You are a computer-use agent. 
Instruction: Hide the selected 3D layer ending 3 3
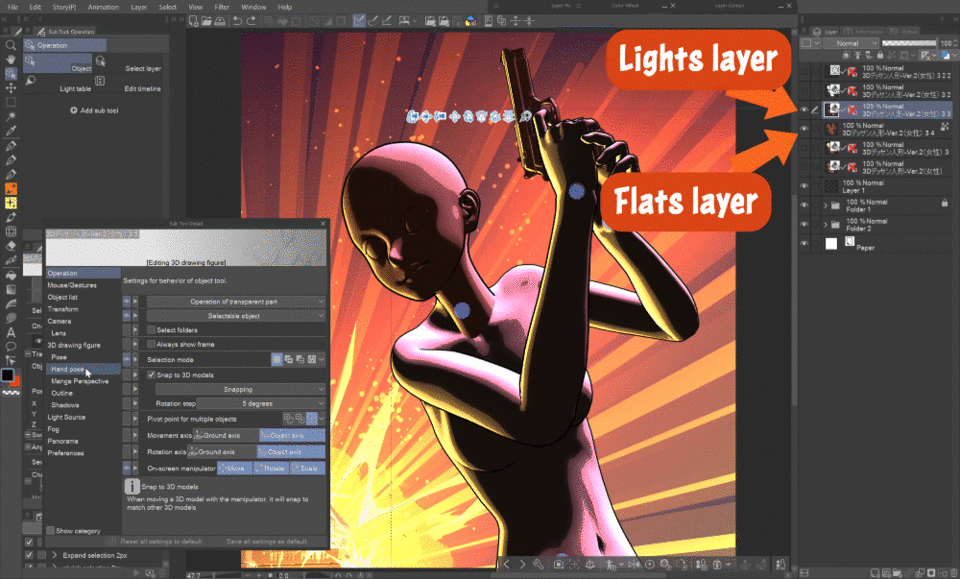804,110
